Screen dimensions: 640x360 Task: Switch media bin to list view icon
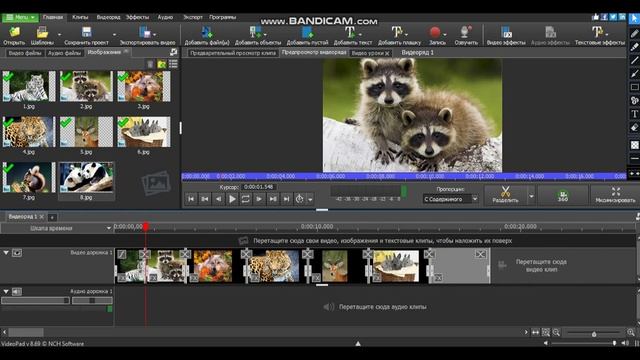pos(173,64)
